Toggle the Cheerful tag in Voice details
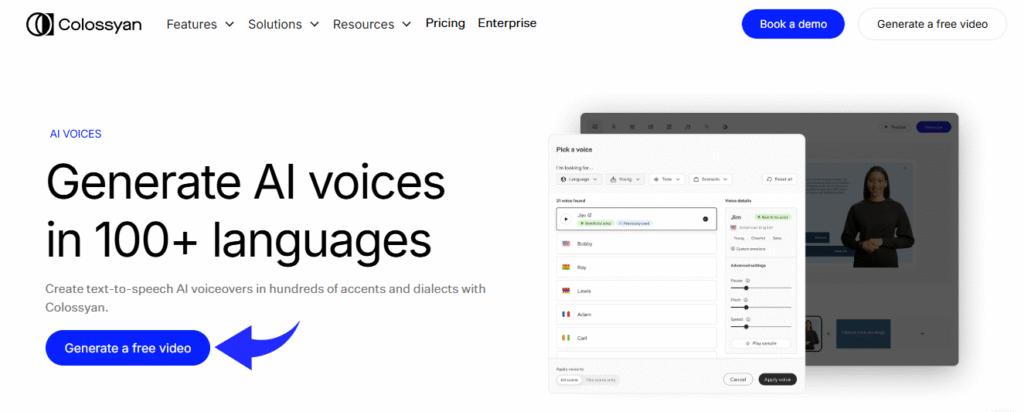 tap(758, 238)
